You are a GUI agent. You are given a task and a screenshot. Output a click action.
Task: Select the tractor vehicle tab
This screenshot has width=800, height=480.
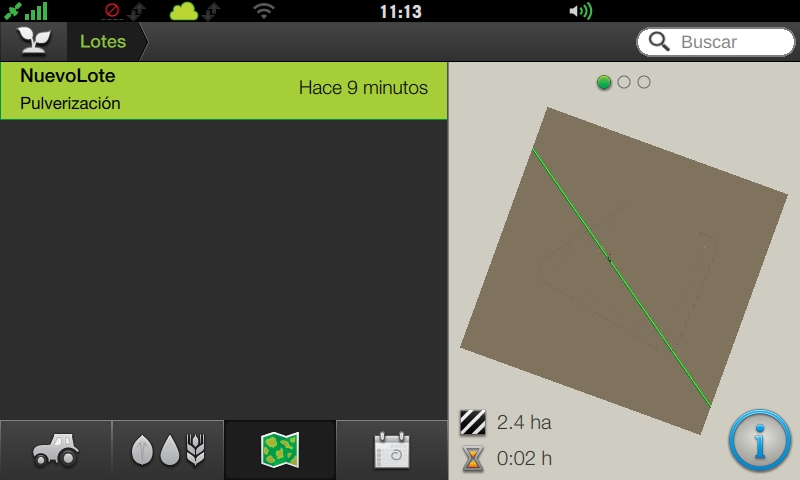click(56, 450)
